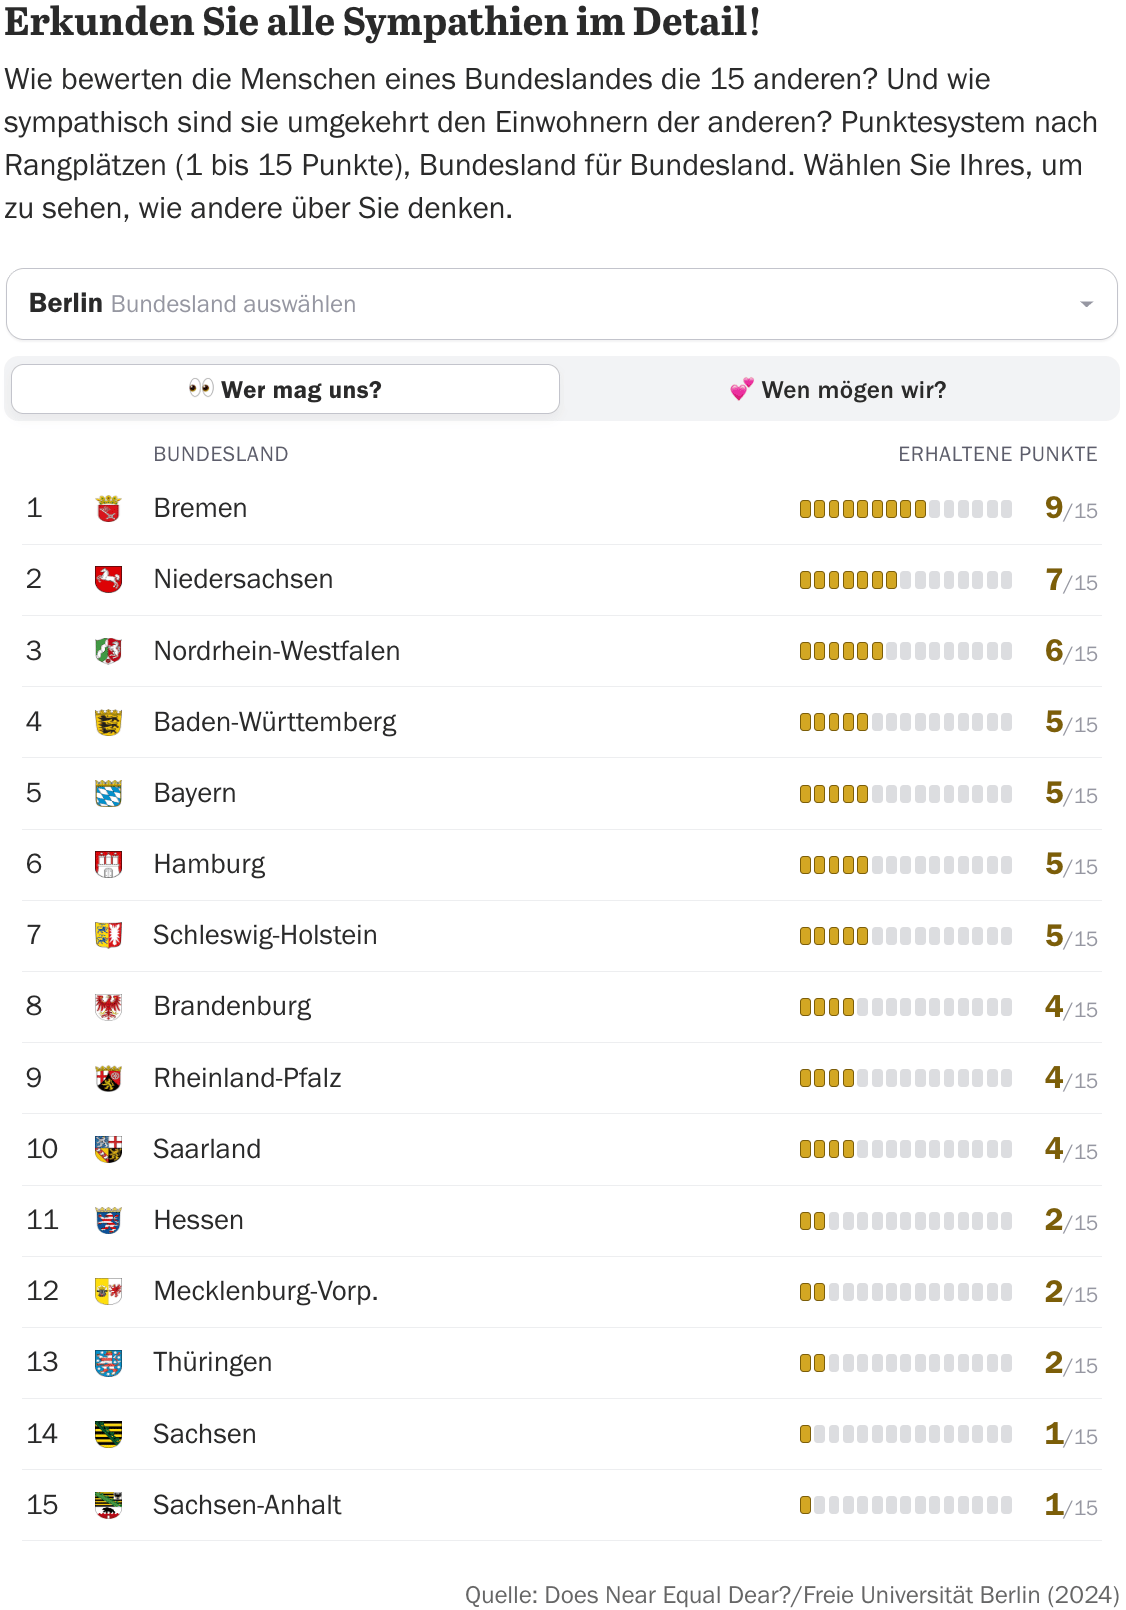The width and height of the screenshot is (1126, 1610).
Task: Click the Sachsen-Anhalt points bar
Action: (905, 1505)
